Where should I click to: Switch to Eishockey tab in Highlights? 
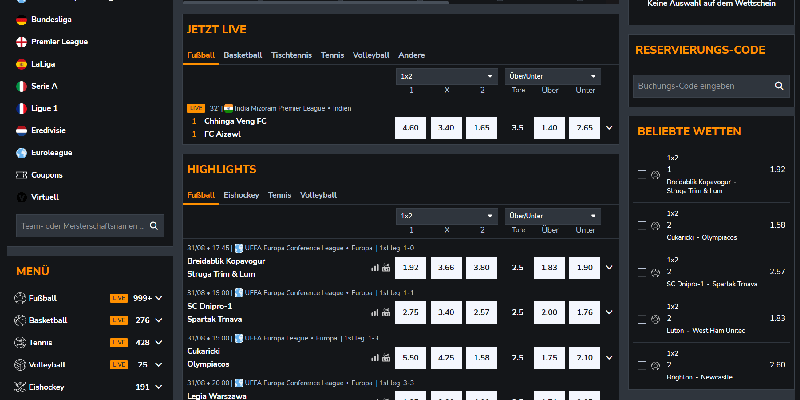point(242,195)
